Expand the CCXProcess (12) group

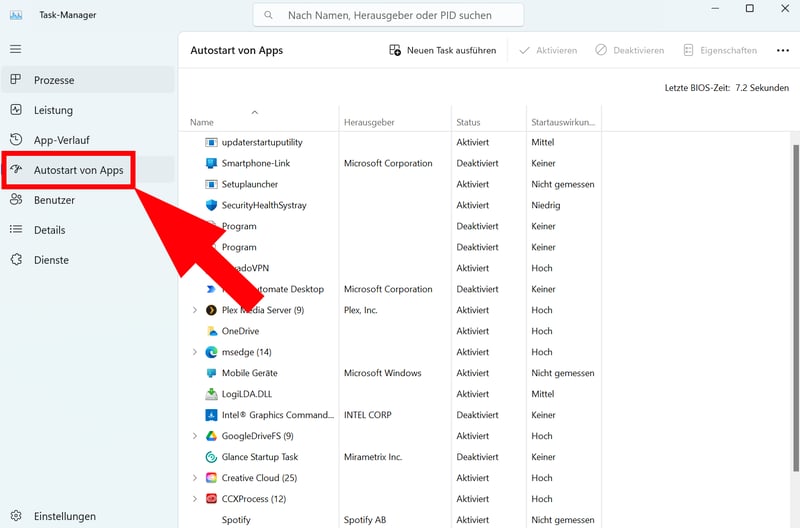[x=195, y=499]
